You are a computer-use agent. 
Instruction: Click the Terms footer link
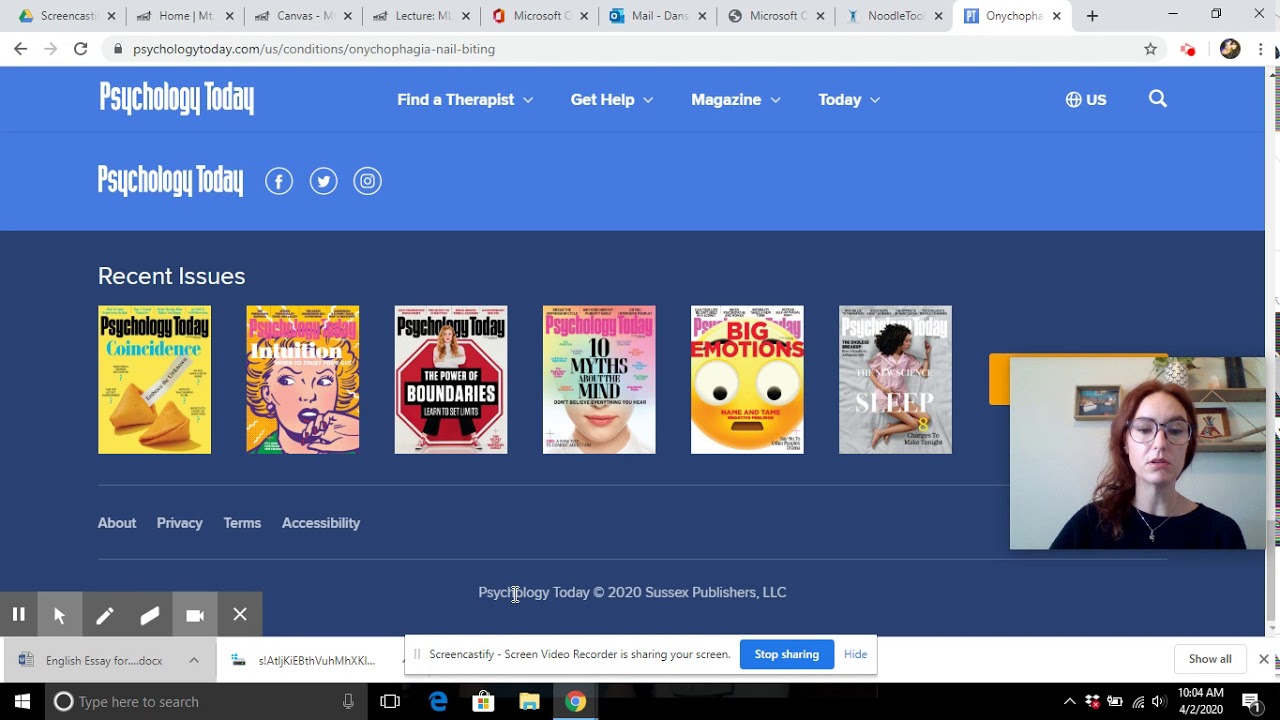[242, 523]
